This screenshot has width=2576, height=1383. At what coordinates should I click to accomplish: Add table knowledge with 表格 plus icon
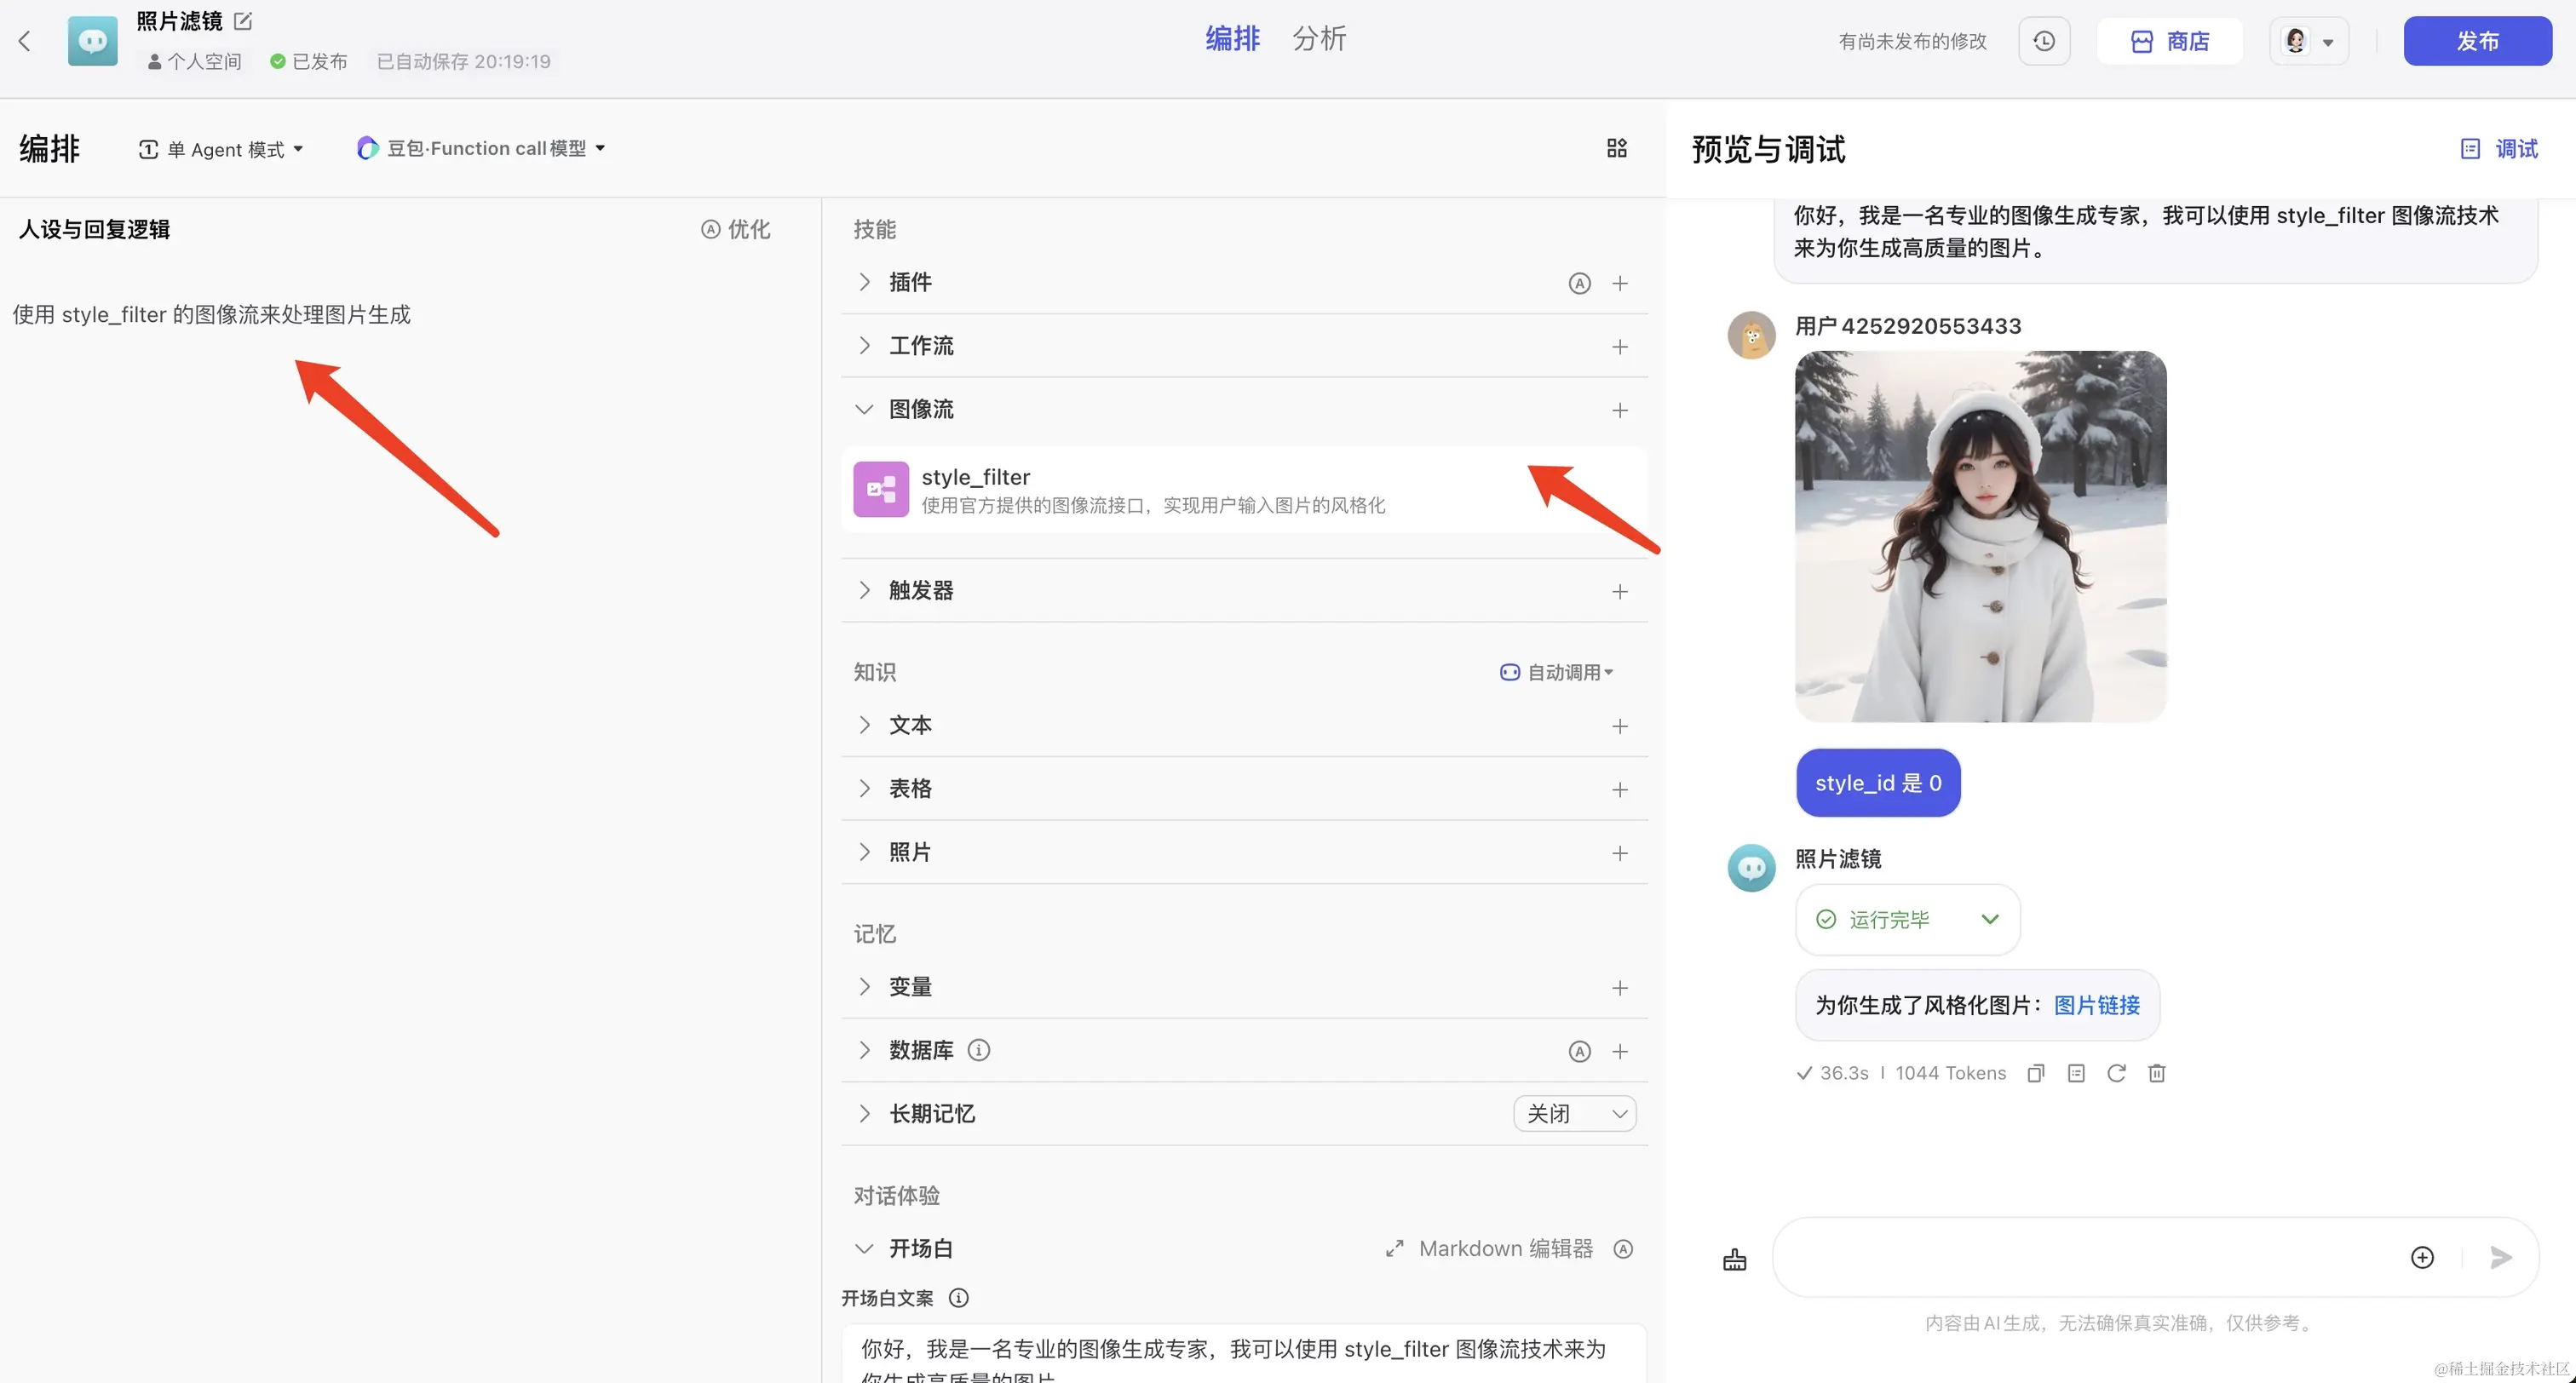pos(1620,790)
